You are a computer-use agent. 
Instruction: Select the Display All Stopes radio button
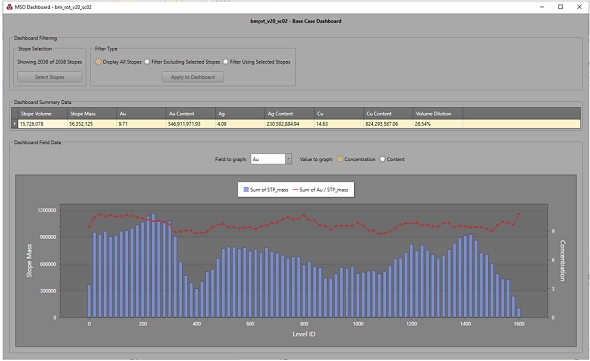coord(98,62)
